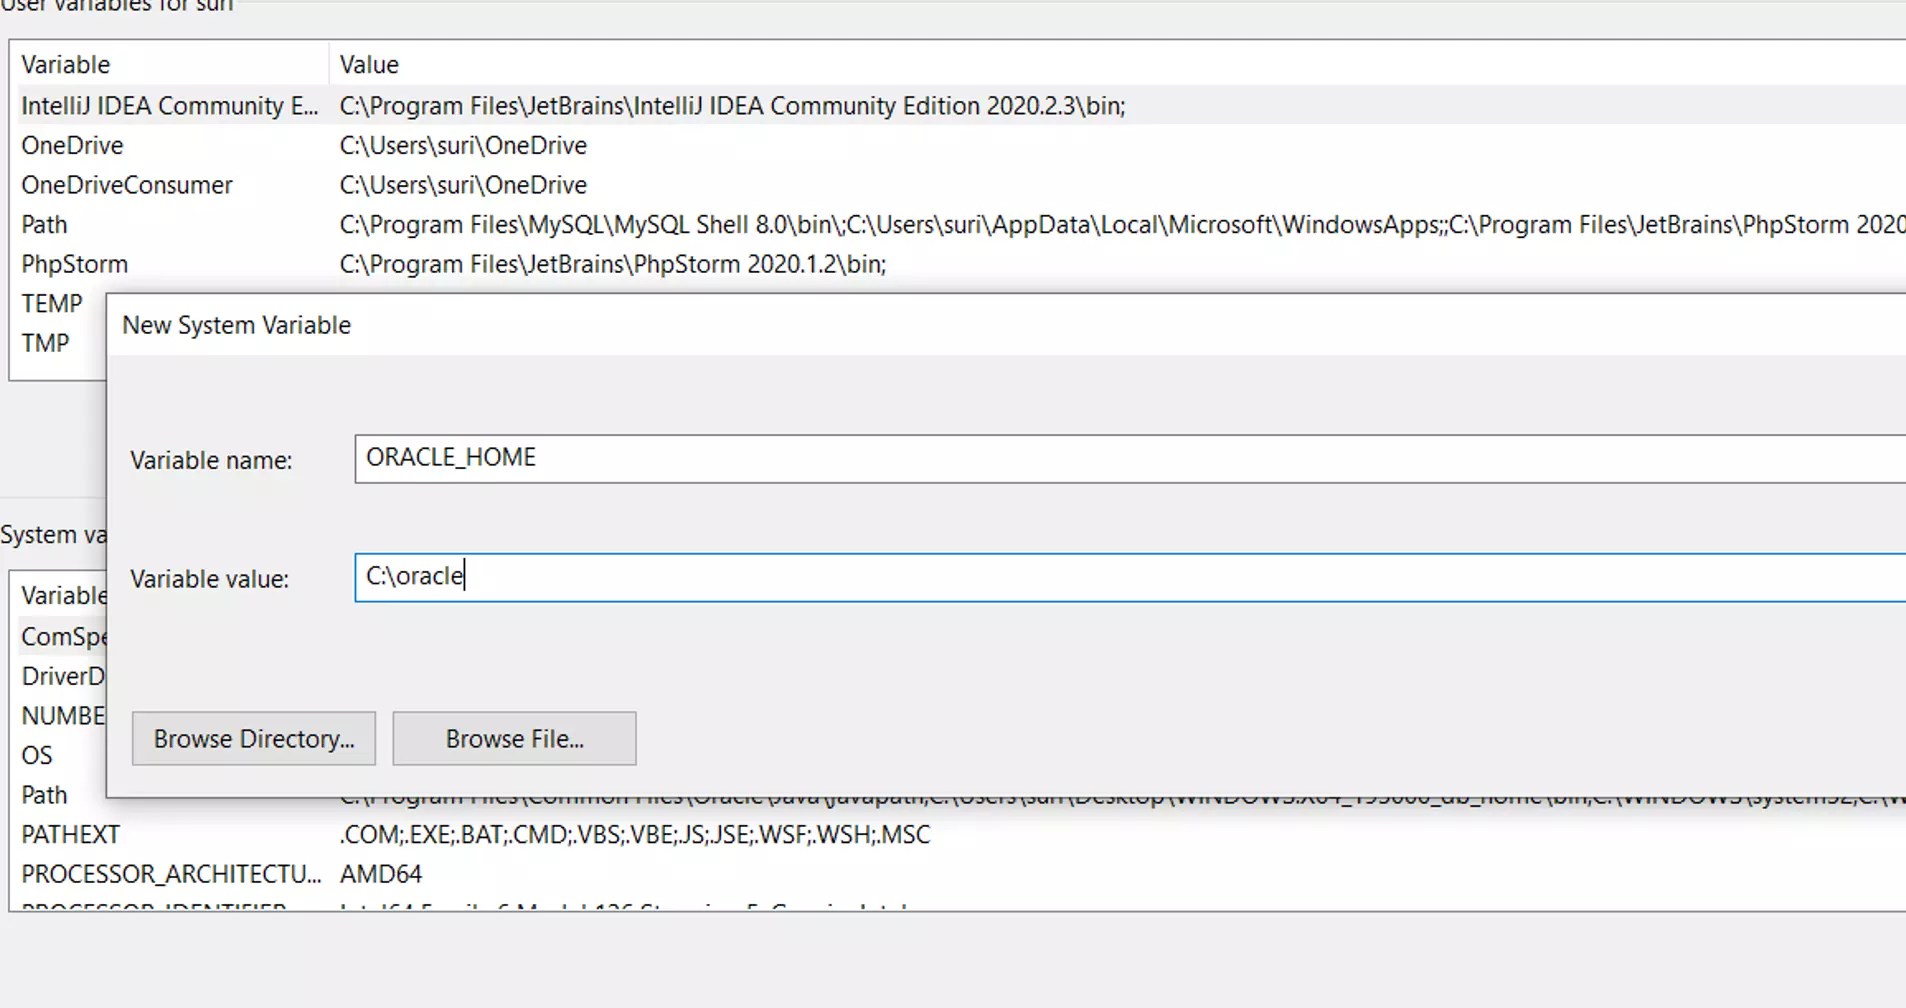Click inside the Variable name field
The height and width of the screenshot is (1008, 1906).
pos(700,459)
